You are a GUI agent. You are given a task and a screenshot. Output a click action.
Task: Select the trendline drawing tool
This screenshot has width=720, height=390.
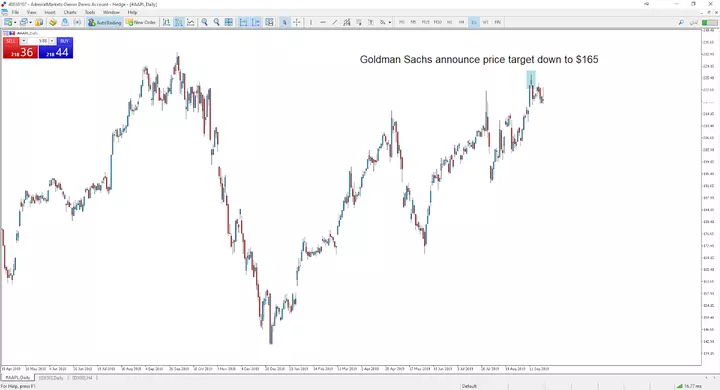click(335, 22)
